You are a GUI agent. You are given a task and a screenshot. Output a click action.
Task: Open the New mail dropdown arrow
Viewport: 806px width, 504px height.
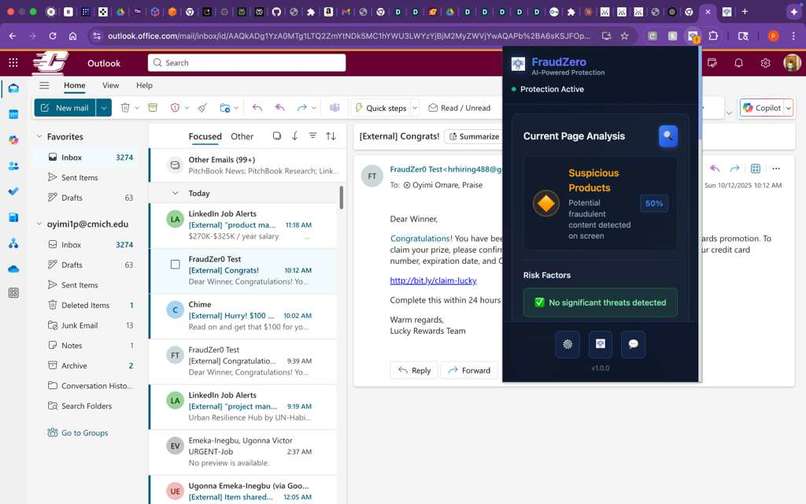[104, 107]
